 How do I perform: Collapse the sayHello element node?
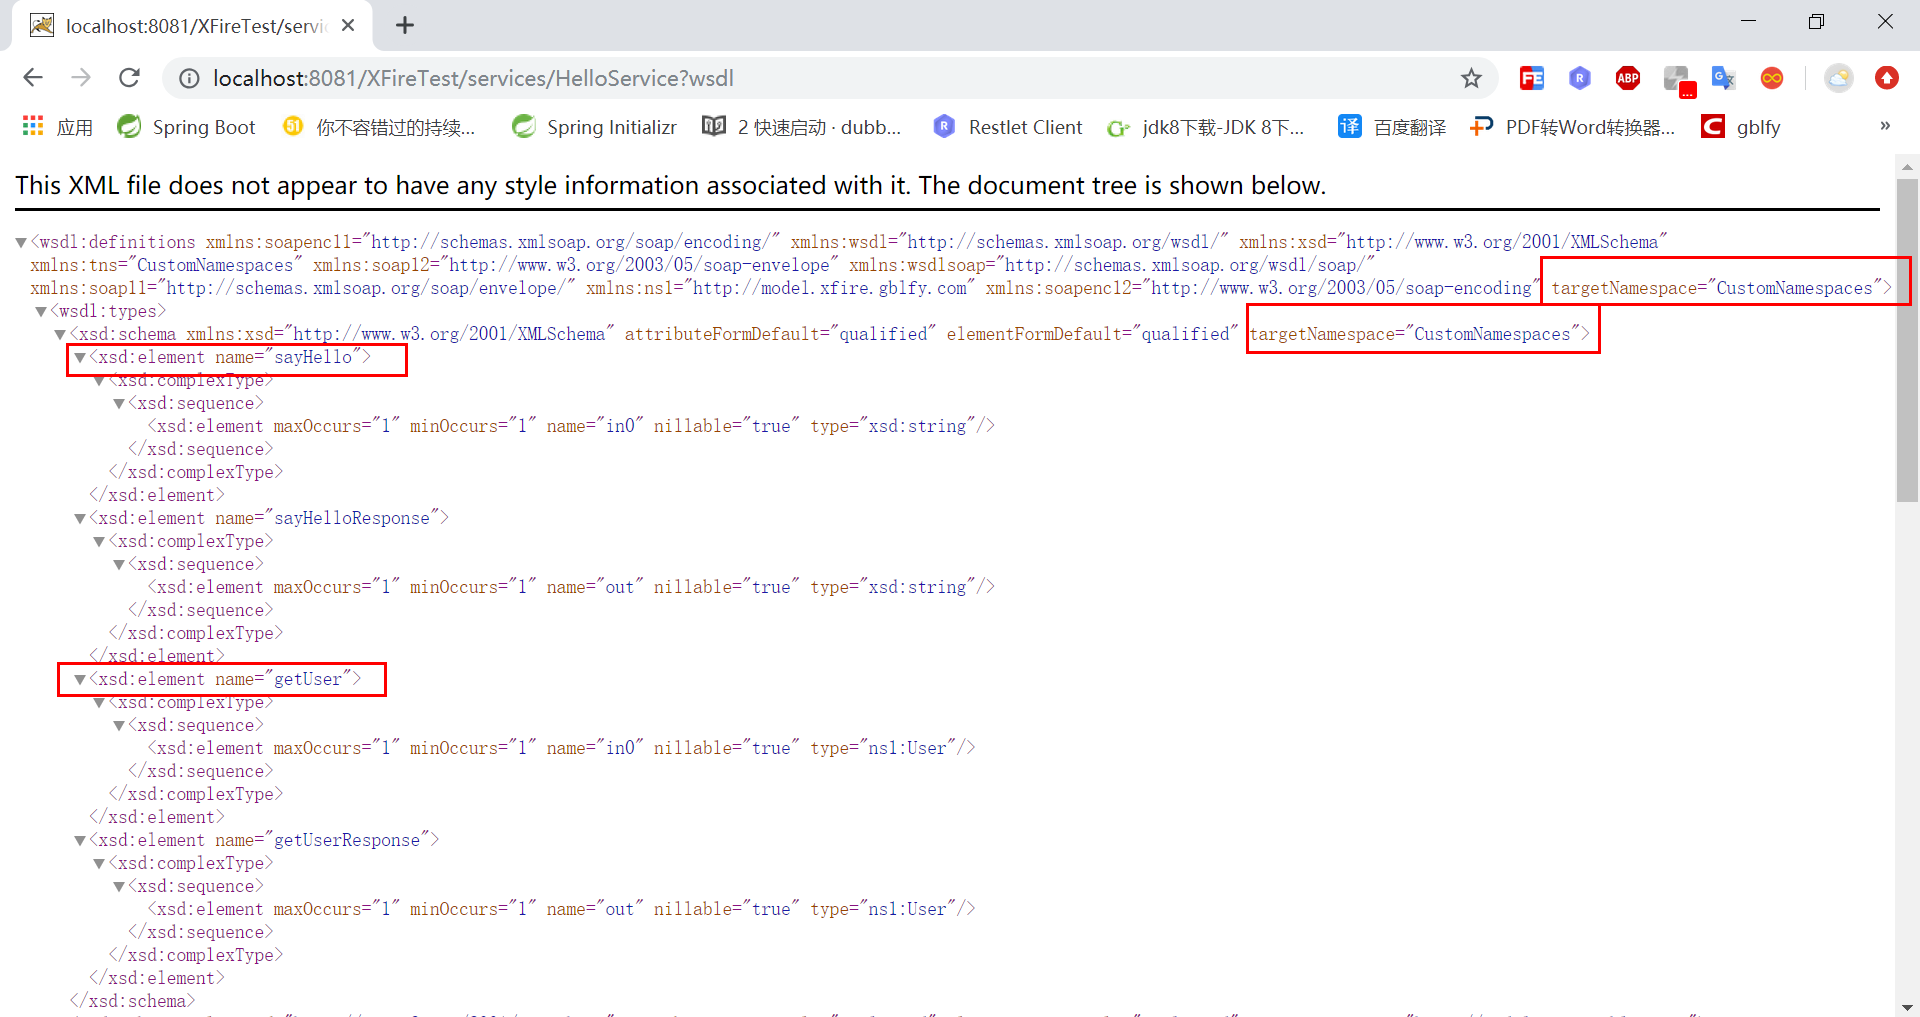pyautogui.click(x=80, y=358)
